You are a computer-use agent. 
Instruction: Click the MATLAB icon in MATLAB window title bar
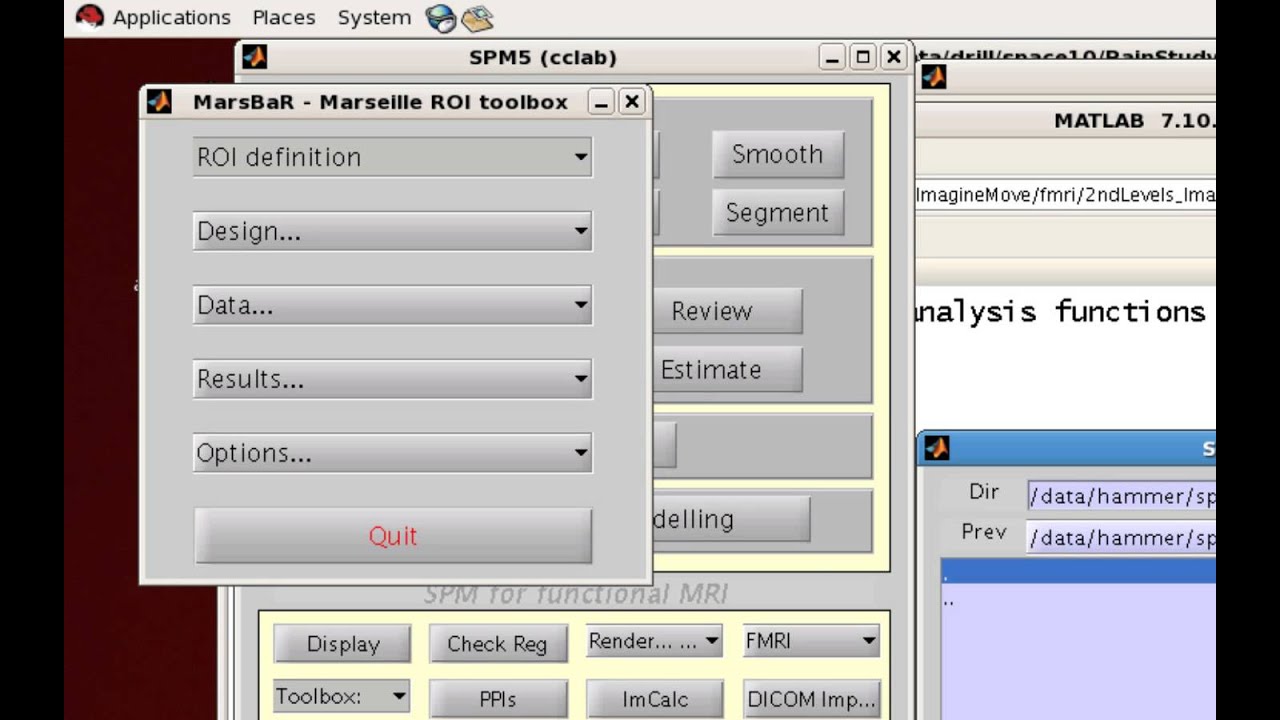(x=934, y=76)
